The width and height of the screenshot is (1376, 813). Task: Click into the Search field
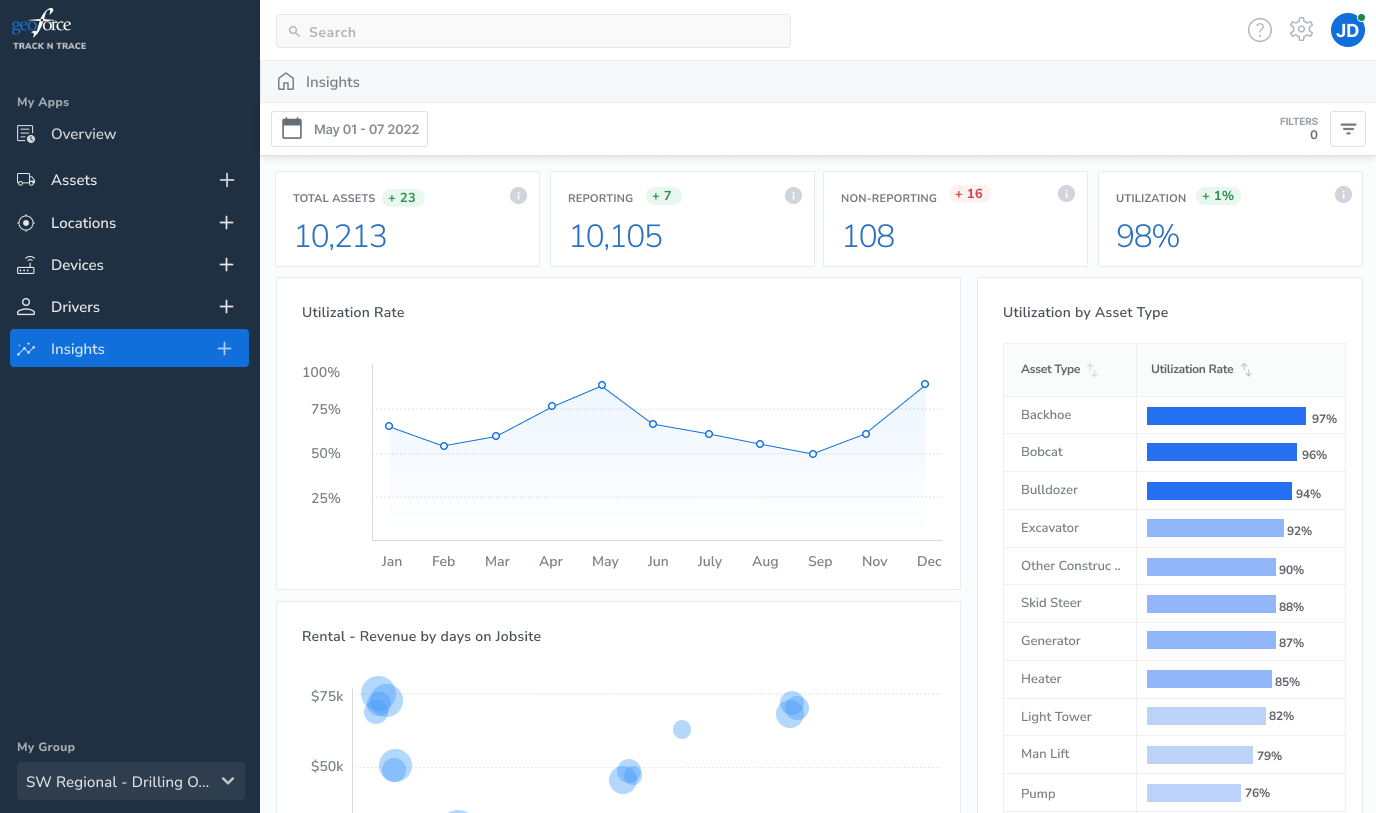pos(533,31)
